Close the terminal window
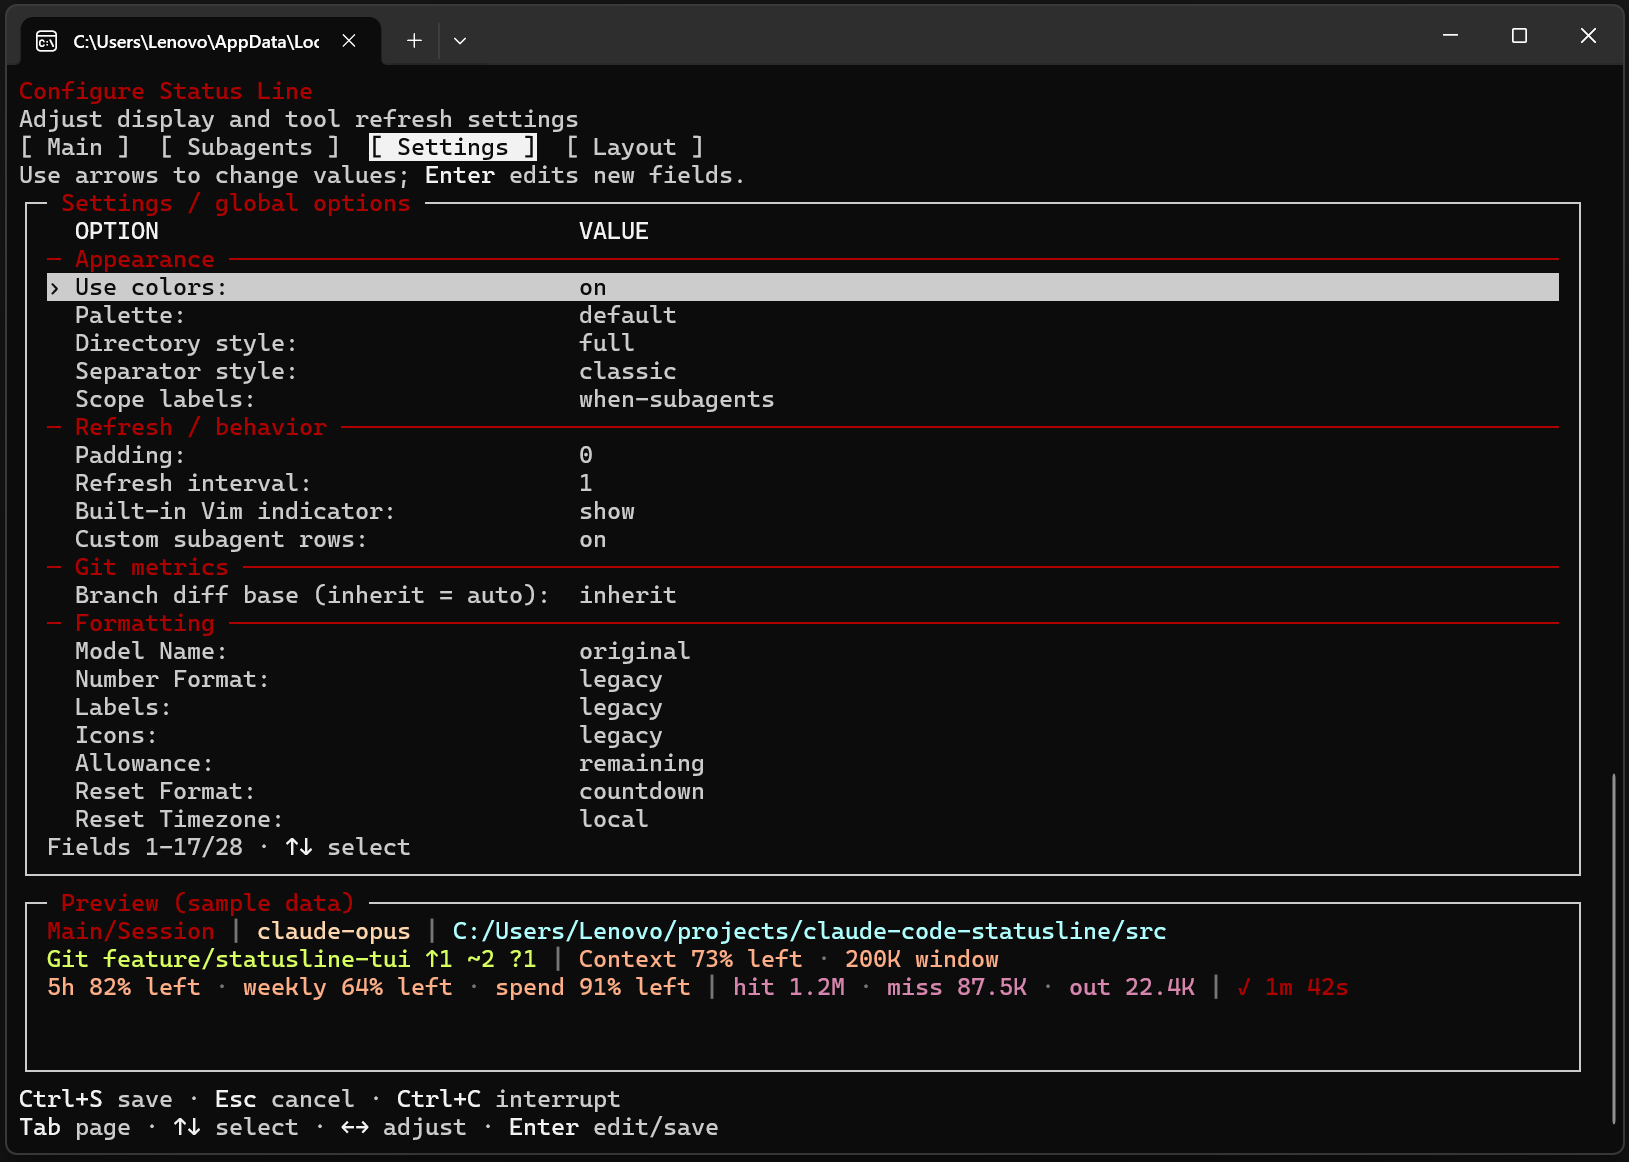 pos(1588,36)
